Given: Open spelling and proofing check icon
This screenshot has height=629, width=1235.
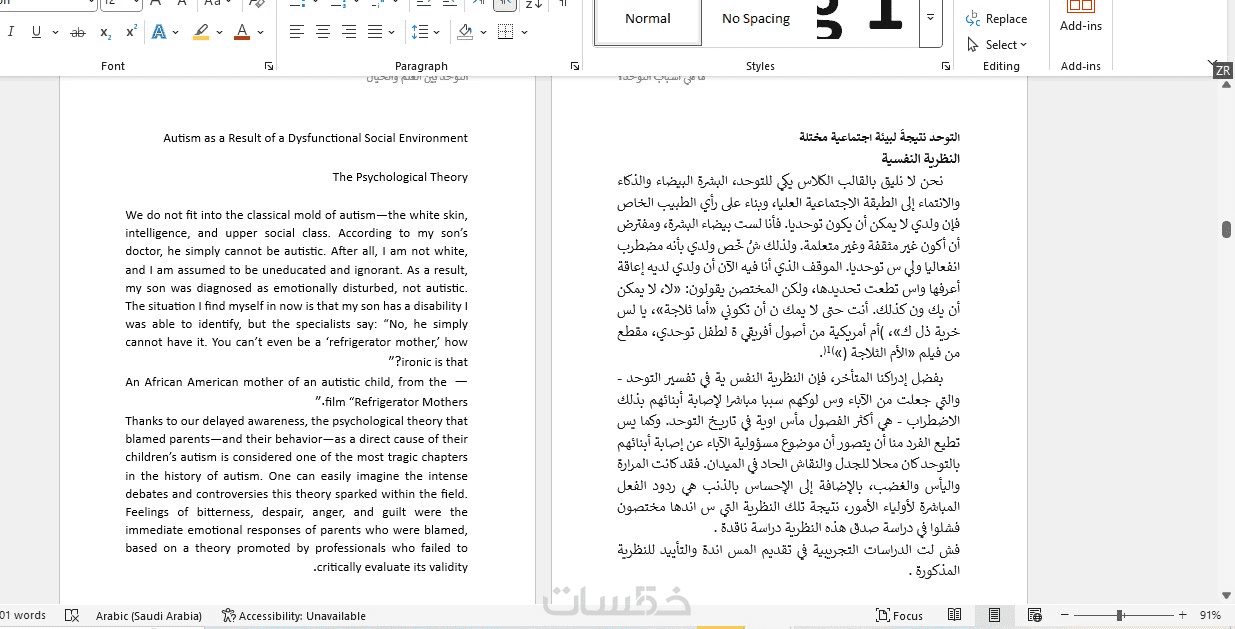Looking at the screenshot, I should (71, 616).
